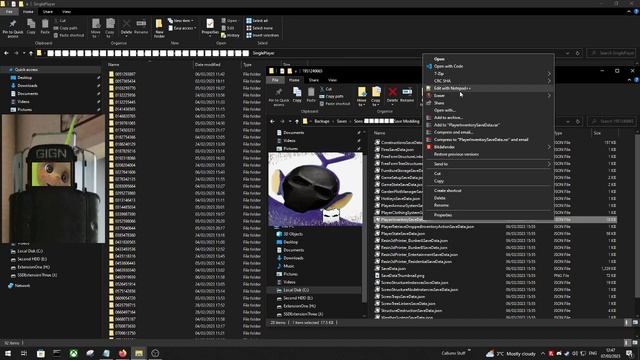Click Compress and email... entry
Viewport: 640px width, 360px height.
[453, 132]
